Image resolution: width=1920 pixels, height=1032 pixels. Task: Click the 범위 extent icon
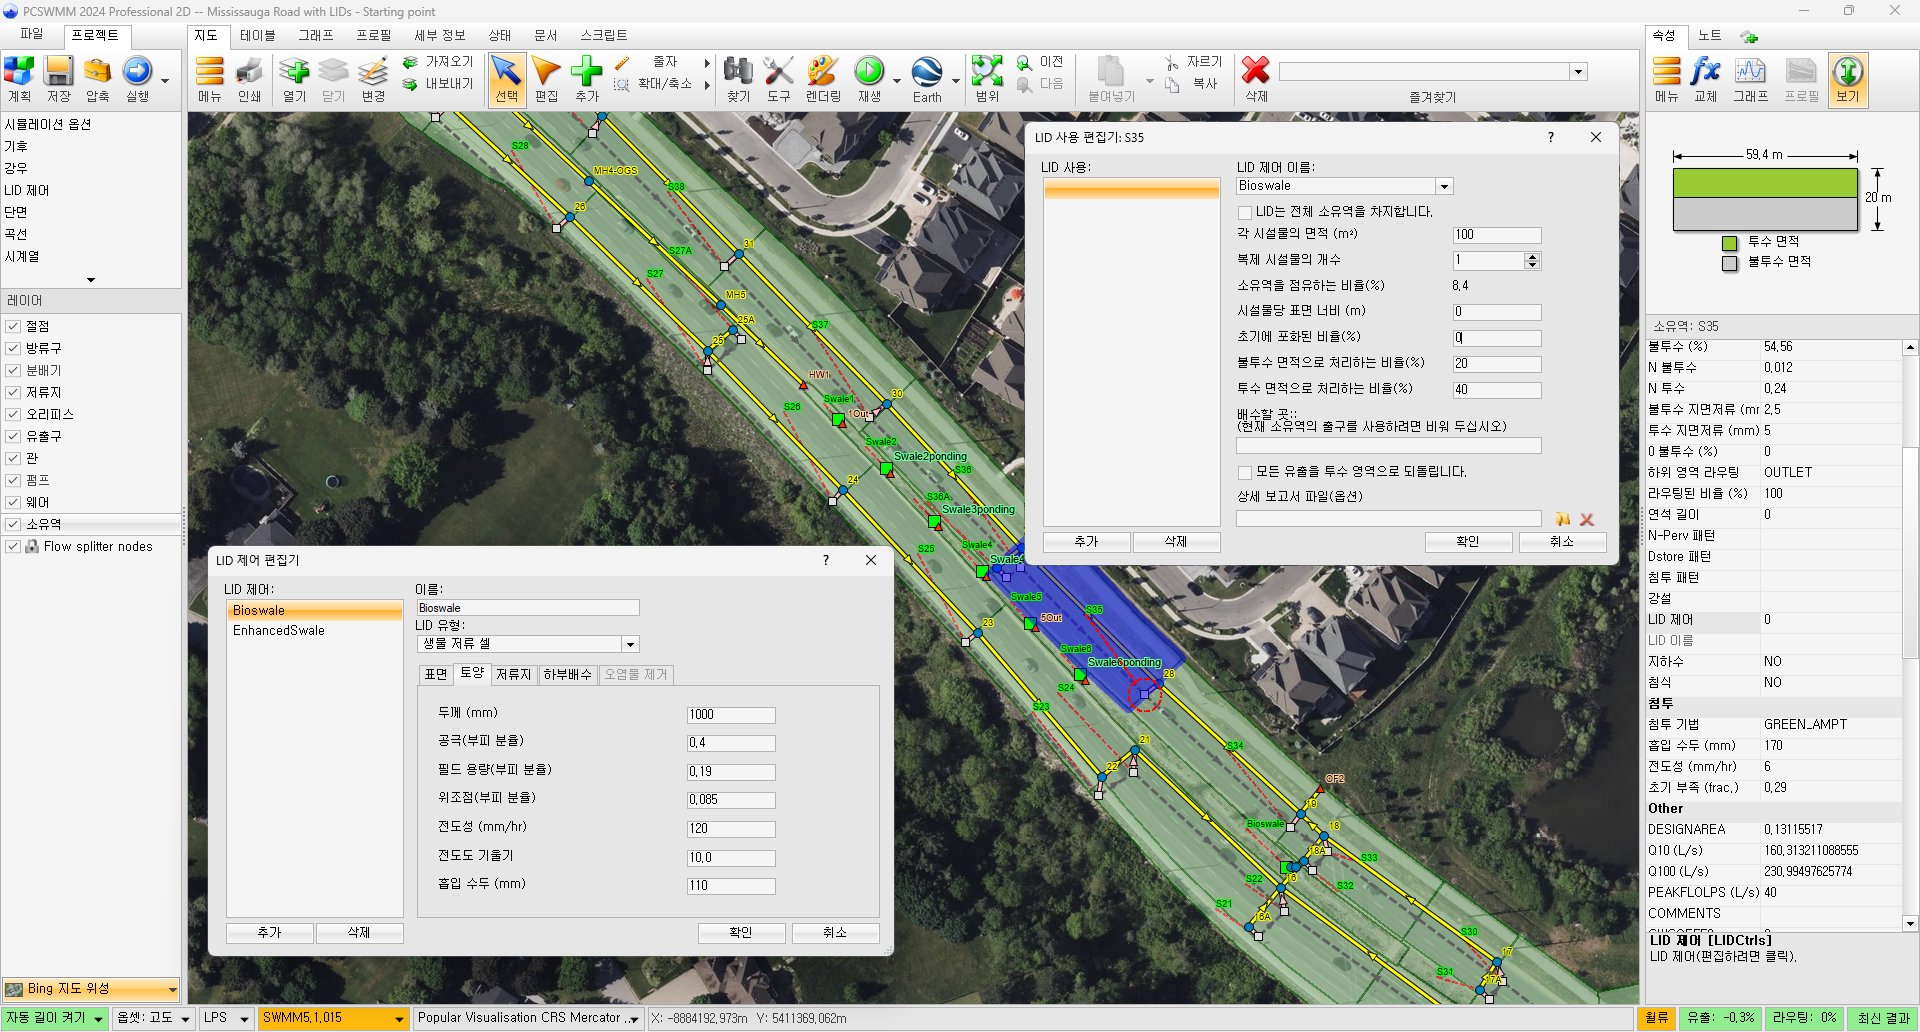pyautogui.click(x=986, y=72)
